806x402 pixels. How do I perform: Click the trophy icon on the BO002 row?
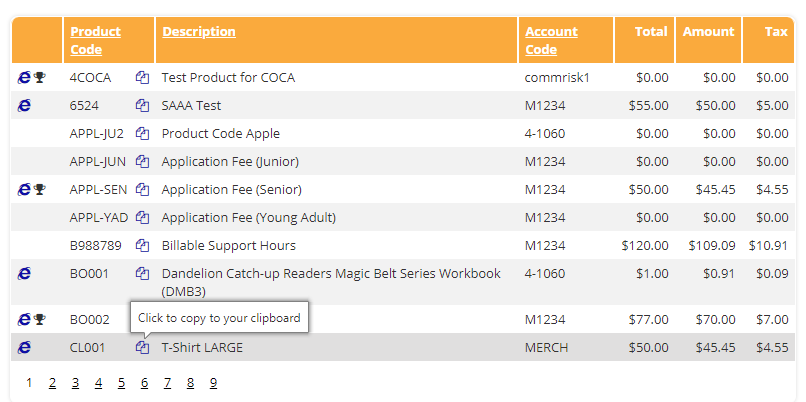tap(40, 319)
